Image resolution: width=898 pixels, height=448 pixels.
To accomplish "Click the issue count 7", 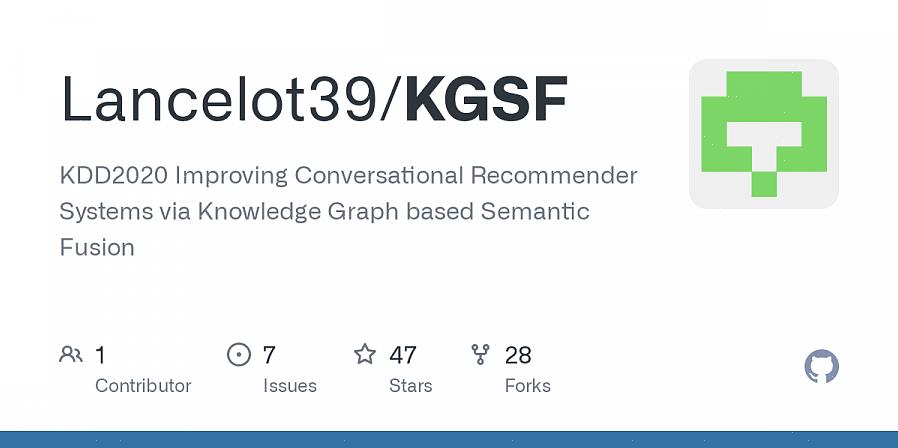I will point(269,354).
